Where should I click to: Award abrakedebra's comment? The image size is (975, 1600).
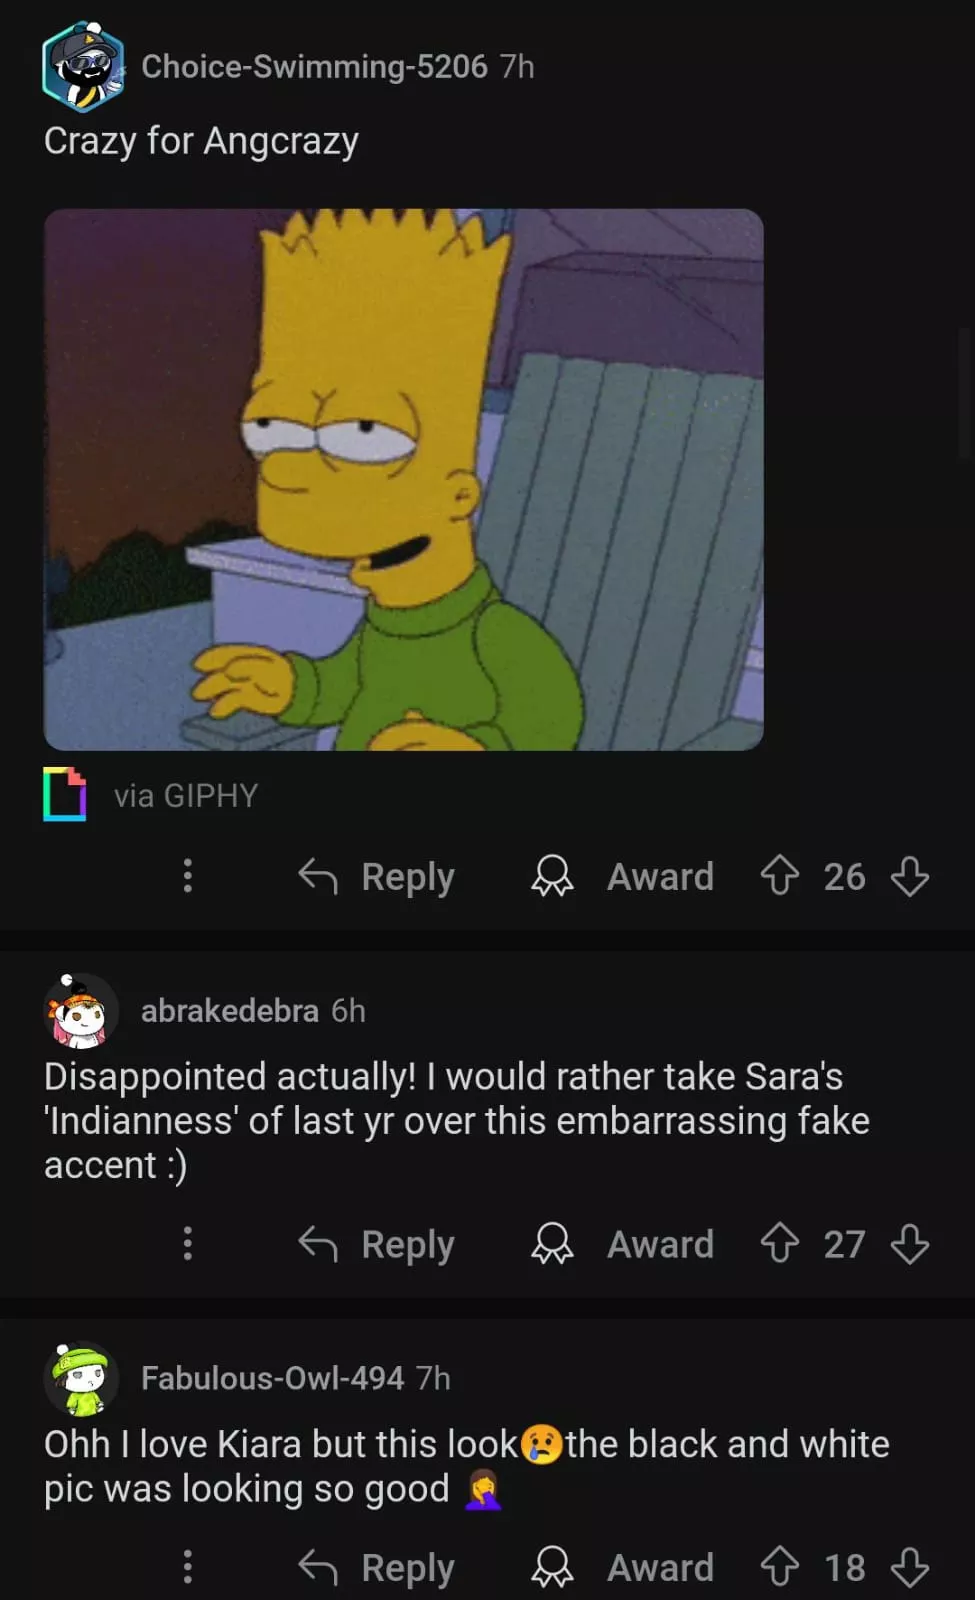click(622, 1245)
